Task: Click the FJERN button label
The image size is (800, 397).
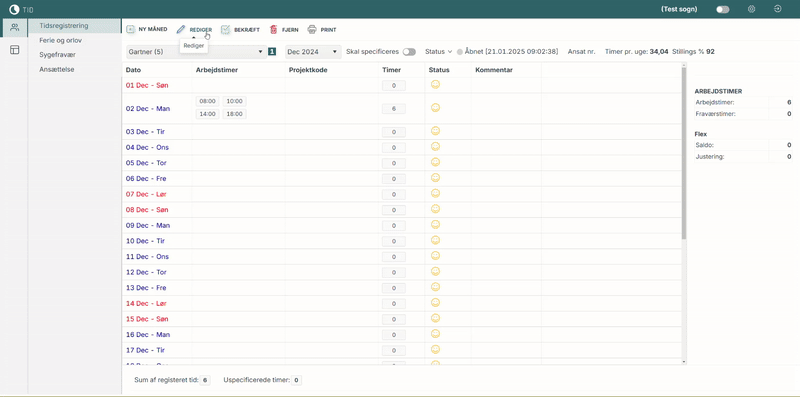Action: (290, 30)
